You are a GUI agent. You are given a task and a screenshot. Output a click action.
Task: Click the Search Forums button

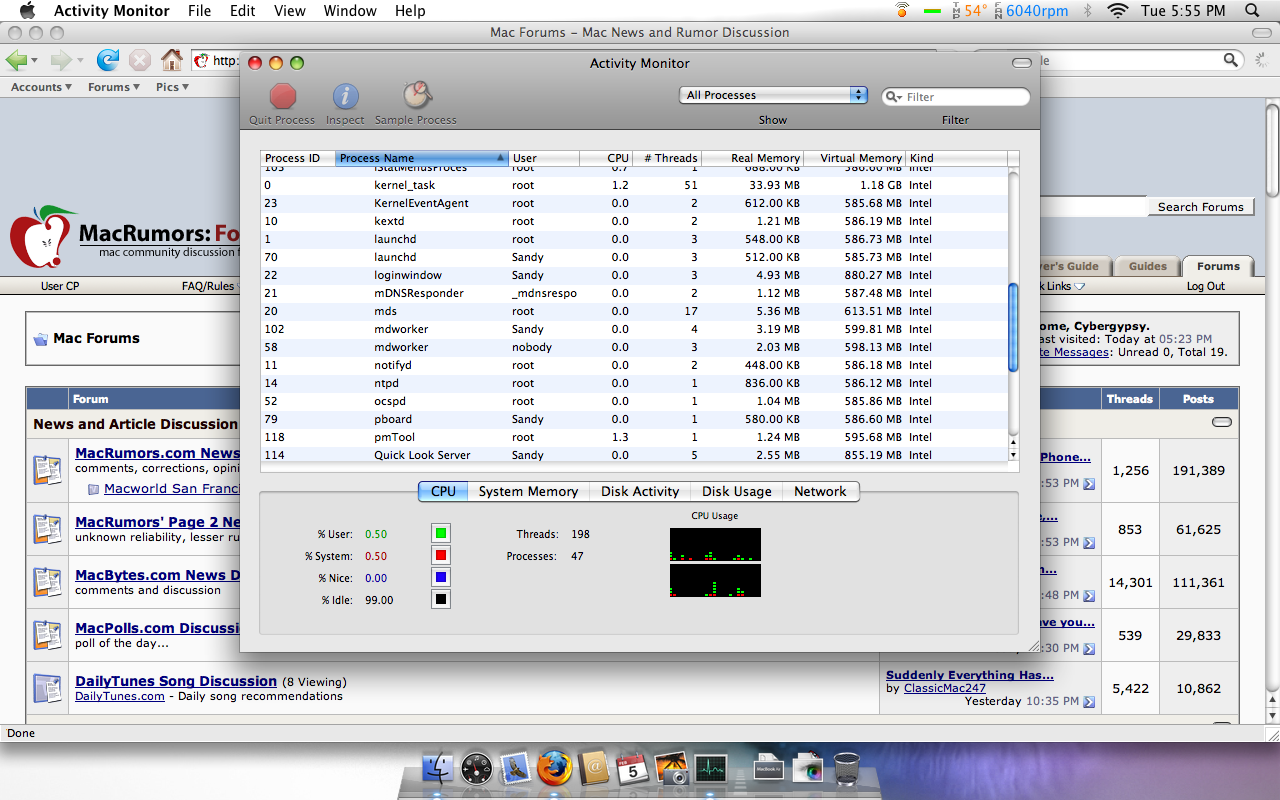1200,207
